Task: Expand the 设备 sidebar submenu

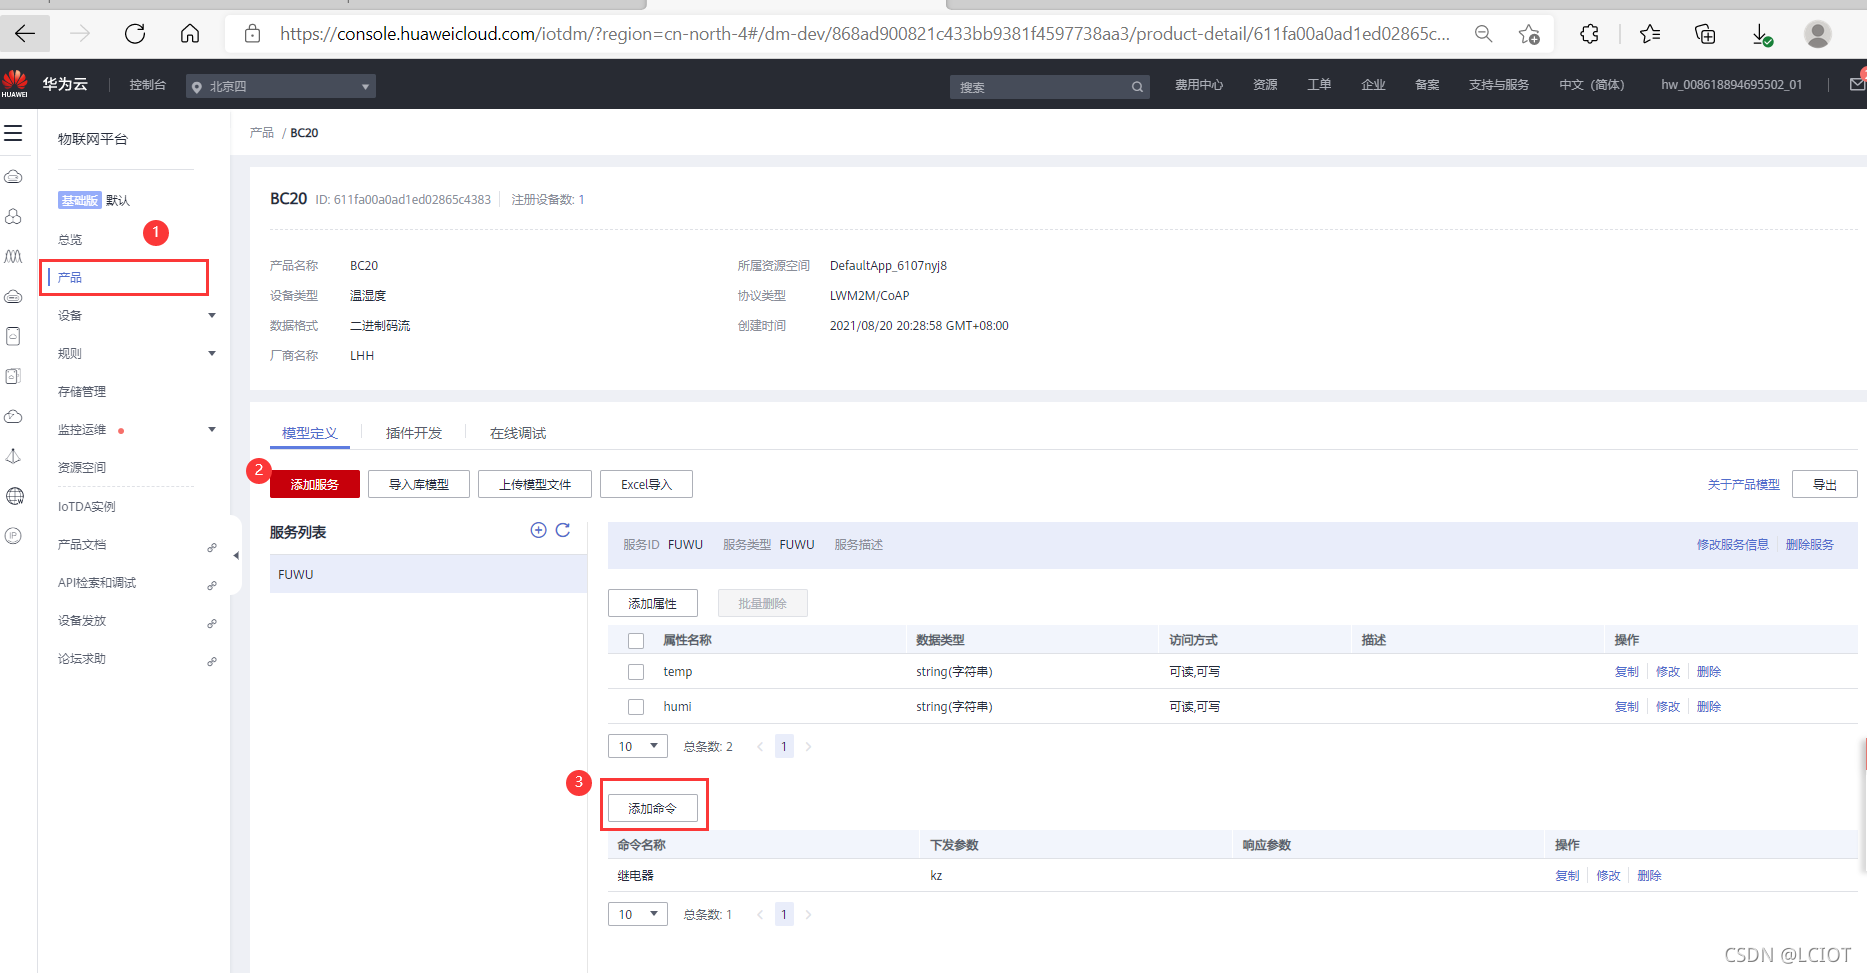Action: coord(212,316)
